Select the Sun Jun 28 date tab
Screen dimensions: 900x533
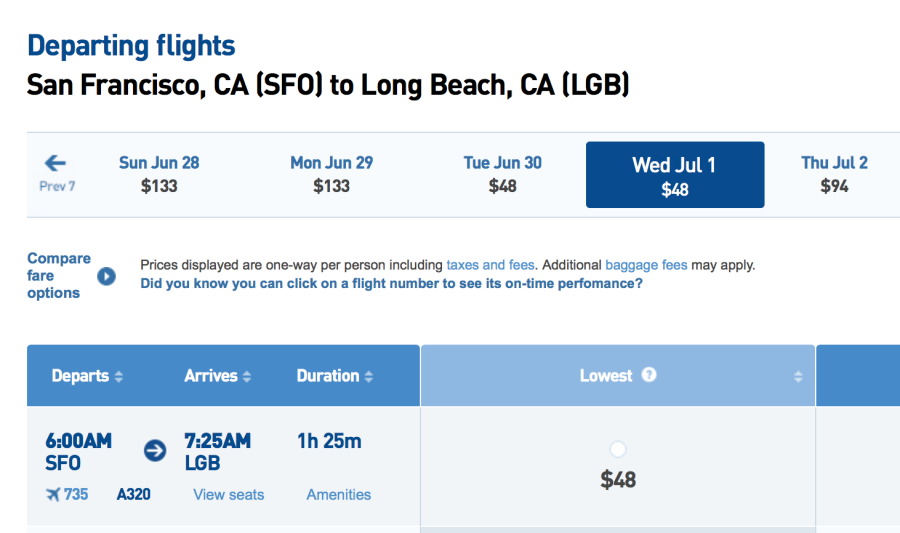click(159, 174)
